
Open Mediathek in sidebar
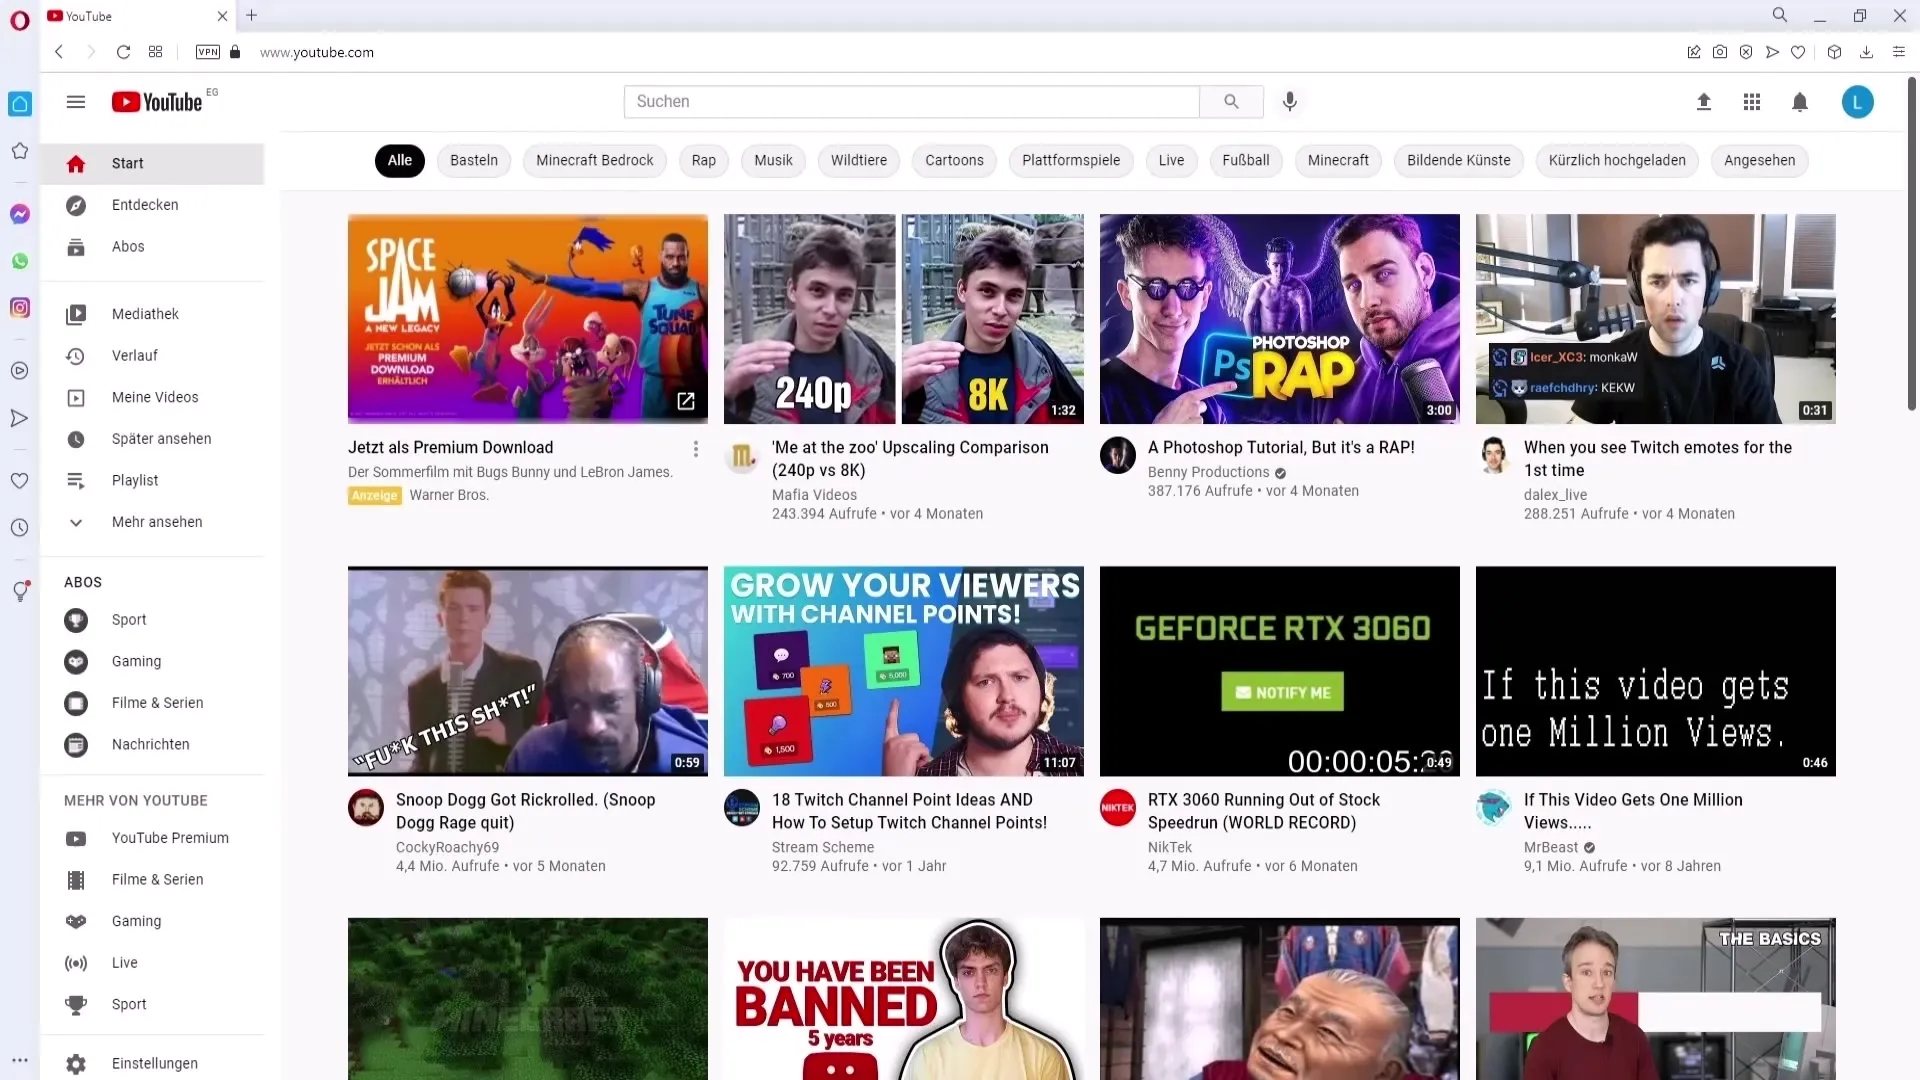click(152, 314)
